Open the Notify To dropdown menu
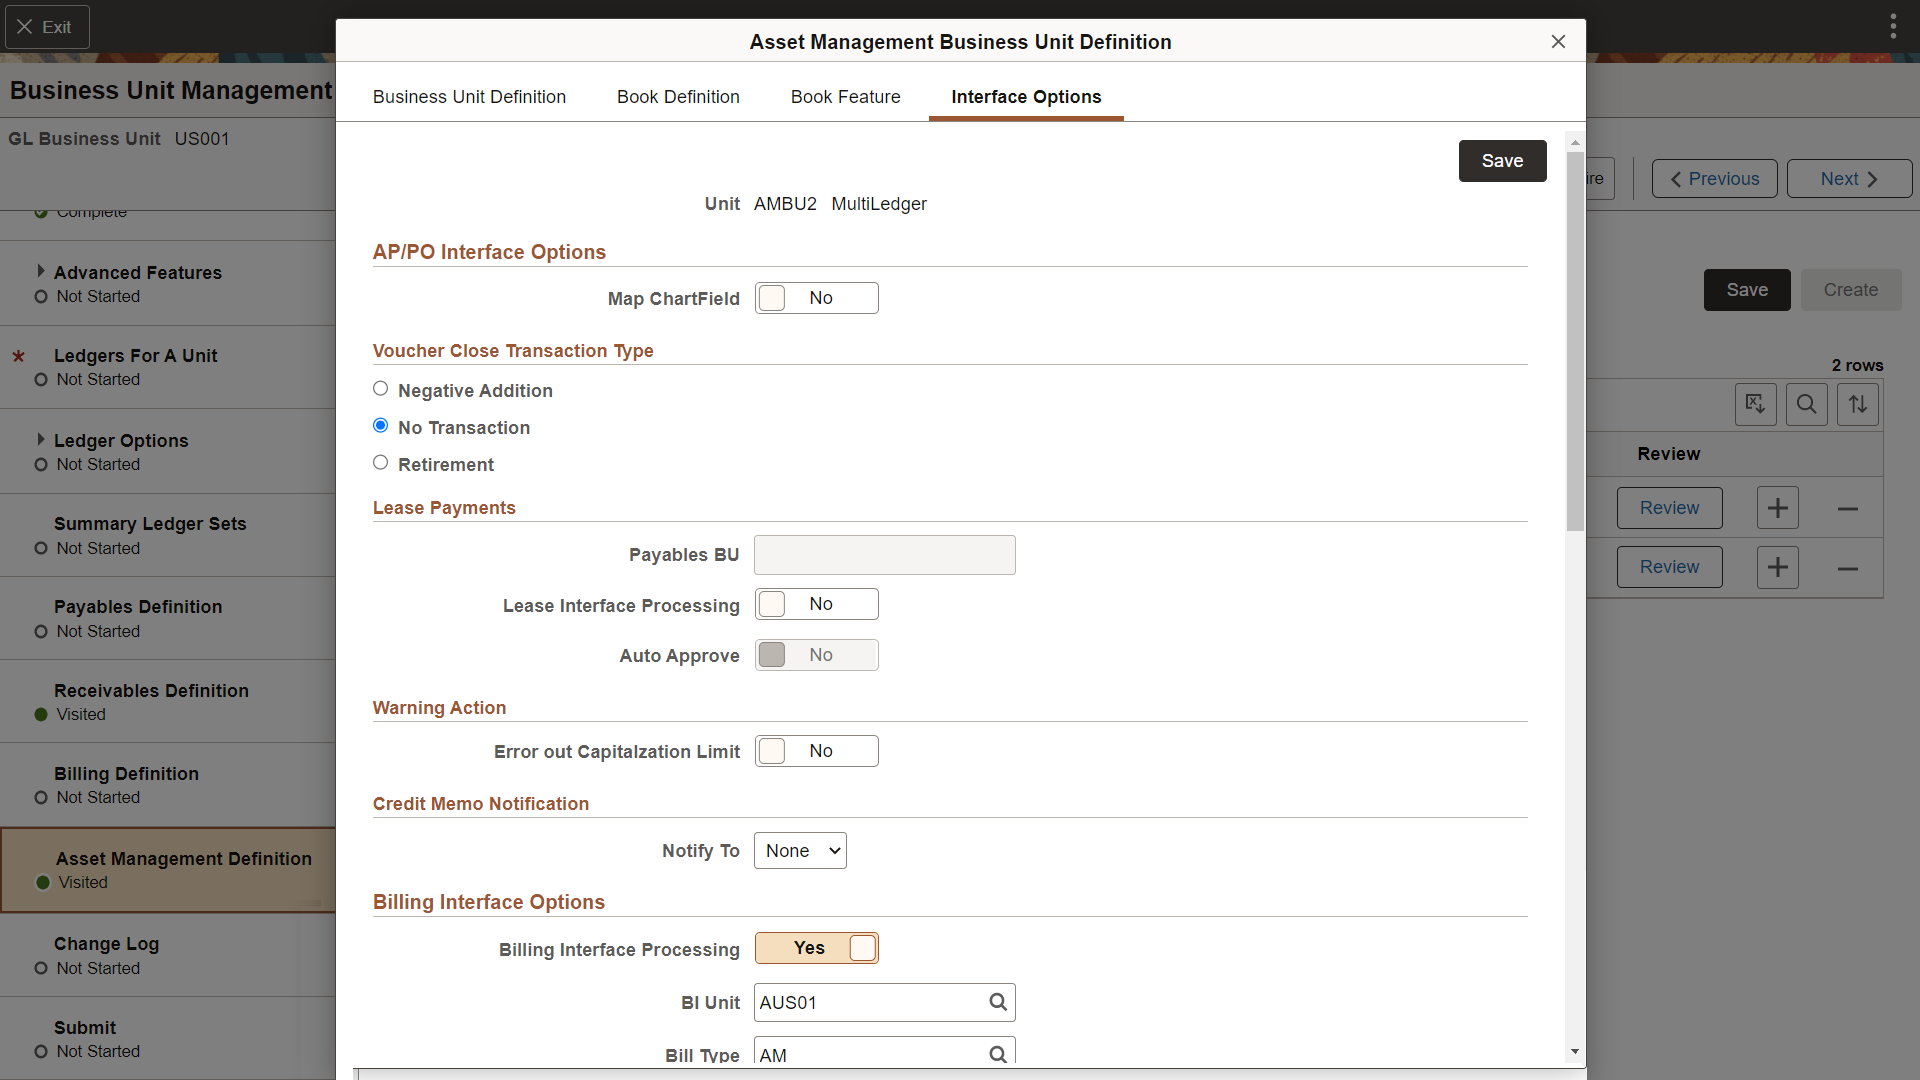The width and height of the screenshot is (1920, 1080). (800, 851)
